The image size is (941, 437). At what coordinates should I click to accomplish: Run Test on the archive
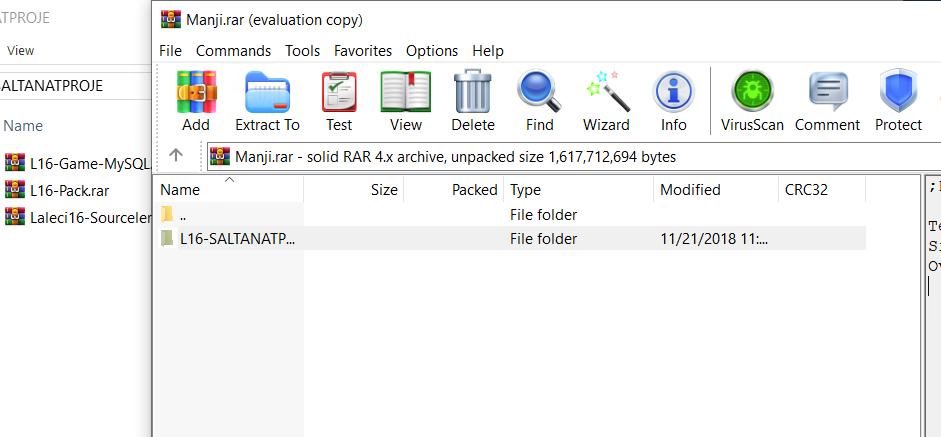pyautogui.click(x=339, y=92)
